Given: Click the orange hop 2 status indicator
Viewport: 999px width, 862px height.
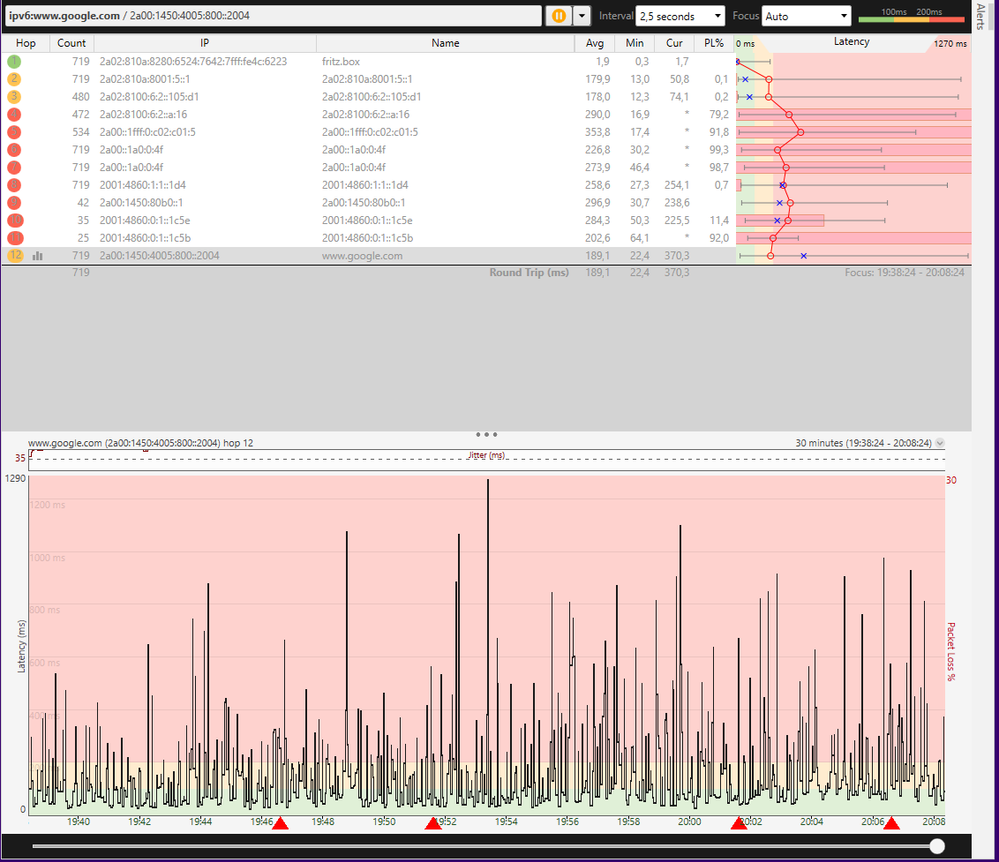Looking at the screenshot, I should point(13,79).
